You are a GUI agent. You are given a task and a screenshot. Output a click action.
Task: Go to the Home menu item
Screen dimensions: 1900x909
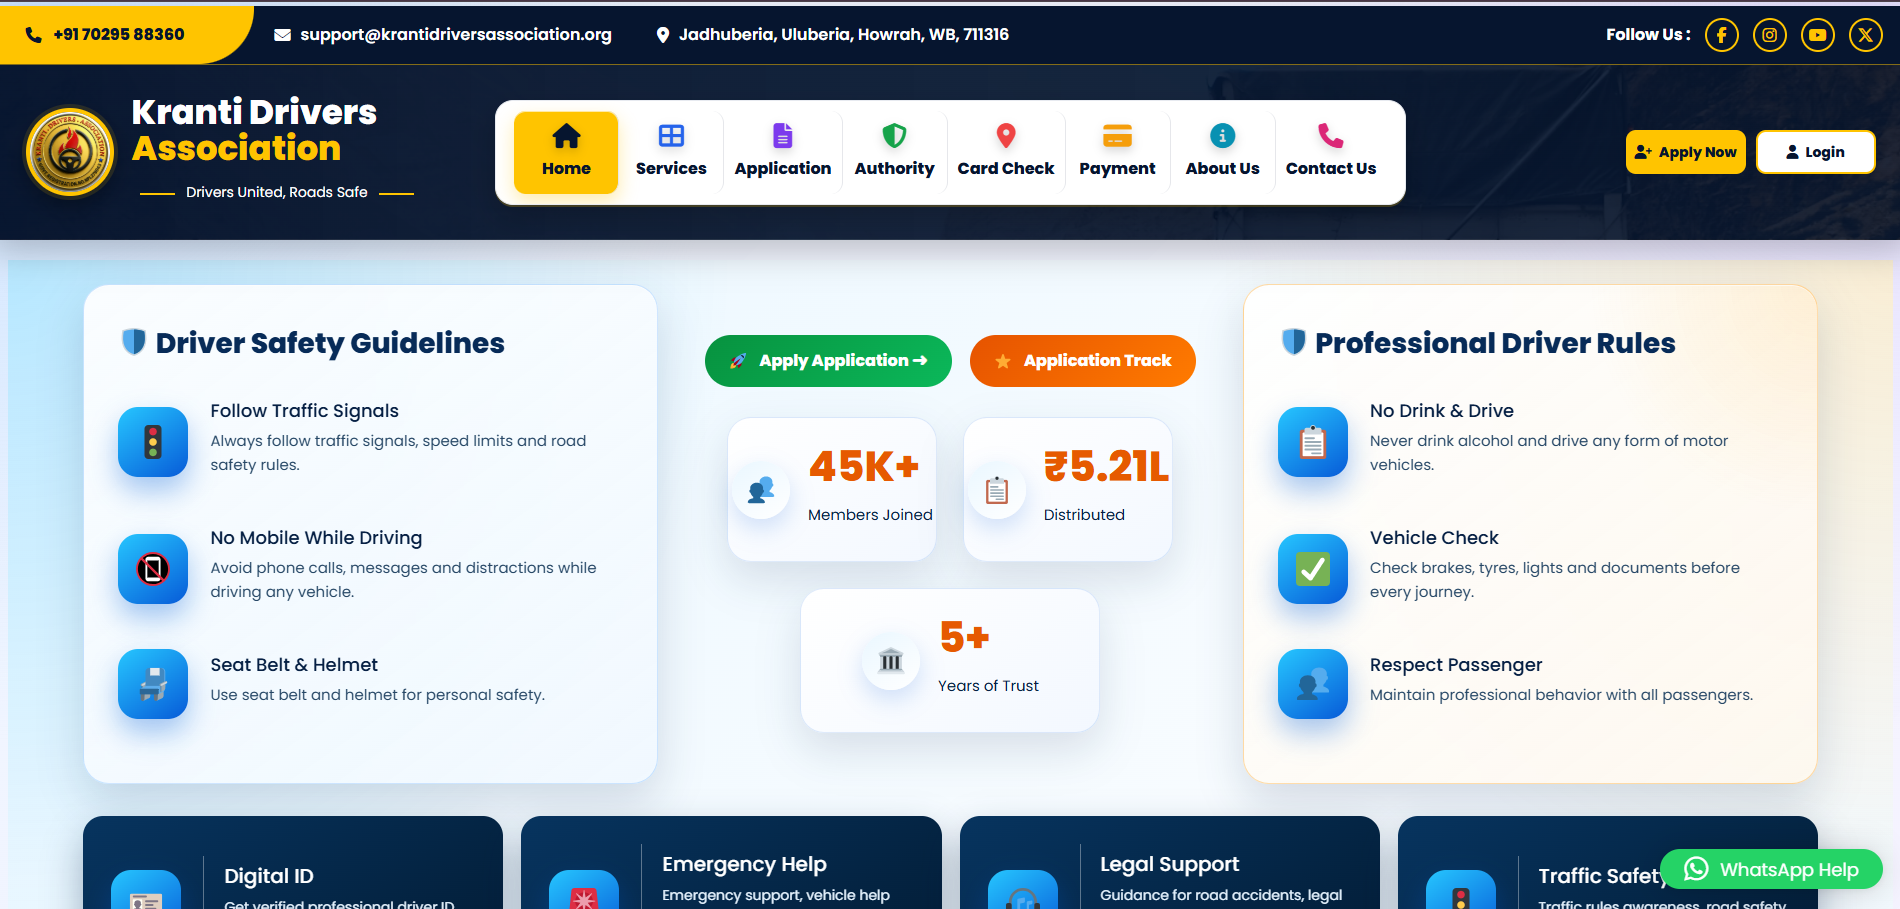(x=566, y=152)
